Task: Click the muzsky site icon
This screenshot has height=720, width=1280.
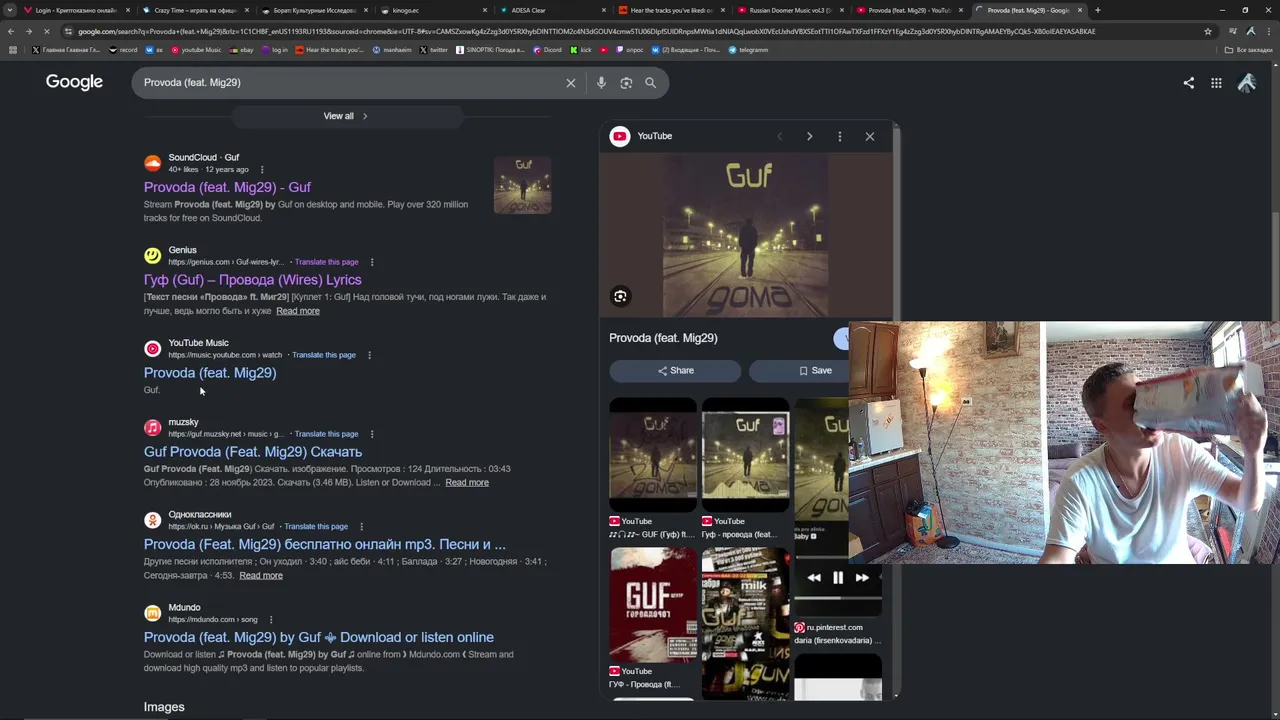Action: (152, 428)
